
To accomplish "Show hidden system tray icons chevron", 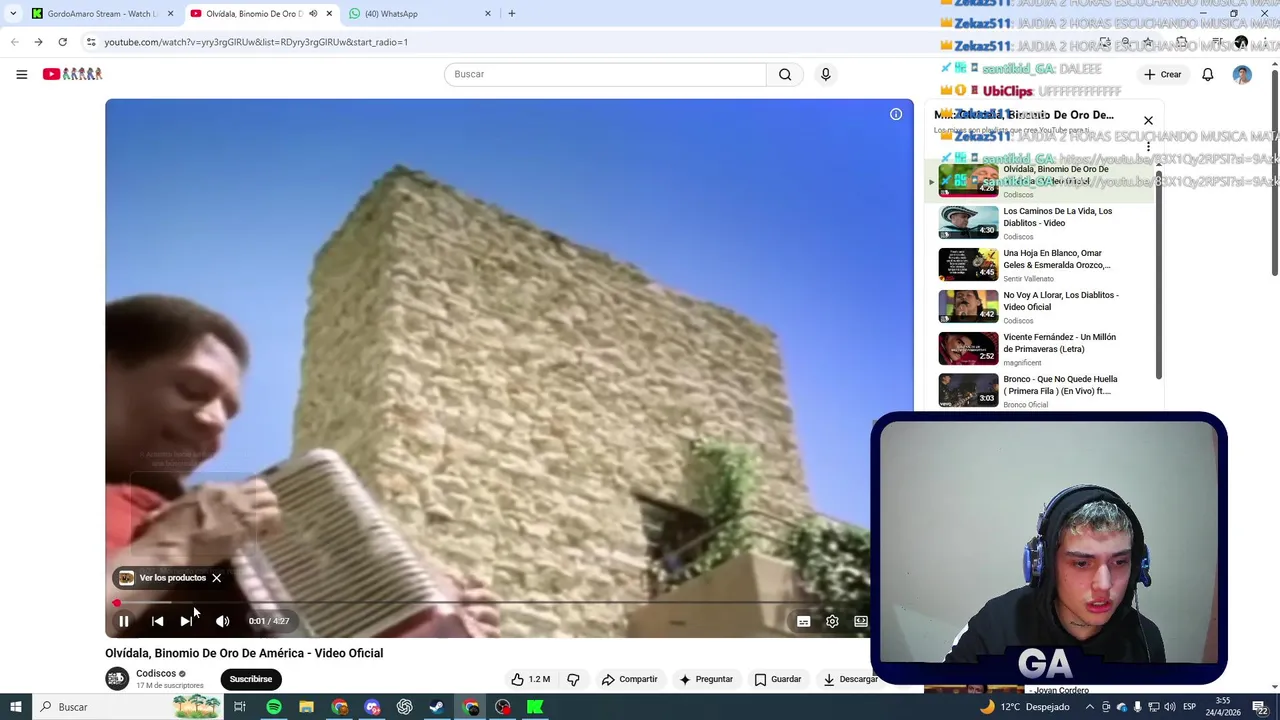I will (1090, 707).
